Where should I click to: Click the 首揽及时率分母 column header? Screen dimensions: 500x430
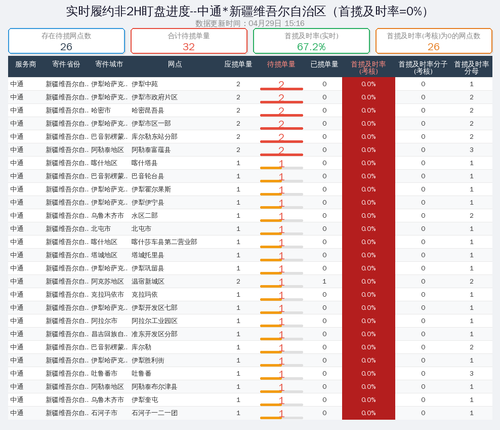tap(471, 68)
